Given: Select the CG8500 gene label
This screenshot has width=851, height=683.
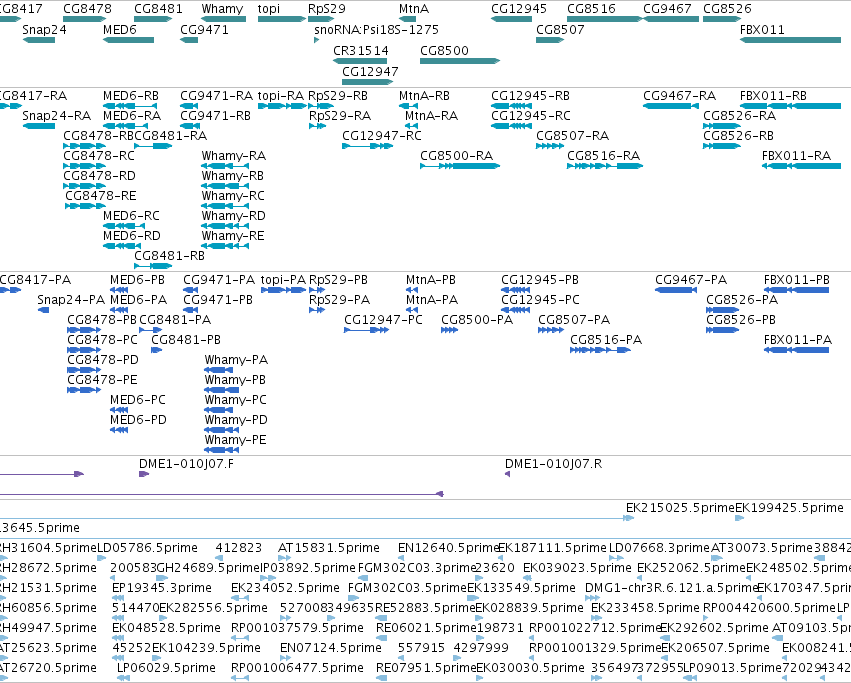Looking at the screenshot, I should click(444, 51).
